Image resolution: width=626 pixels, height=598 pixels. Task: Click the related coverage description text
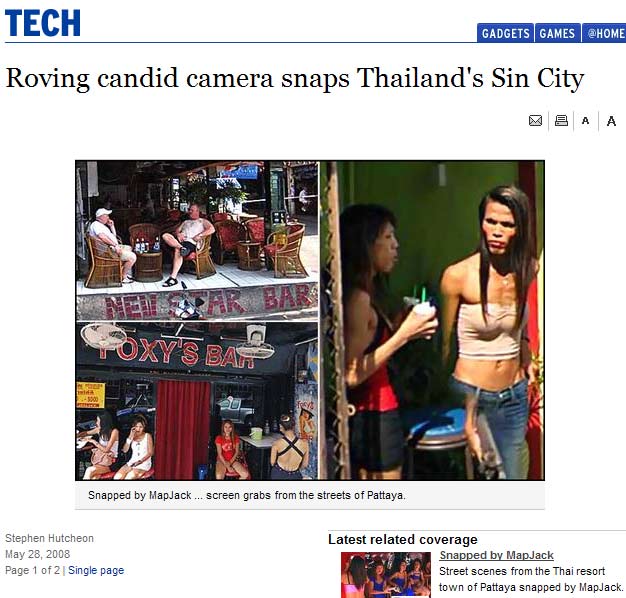coord(531,579)
